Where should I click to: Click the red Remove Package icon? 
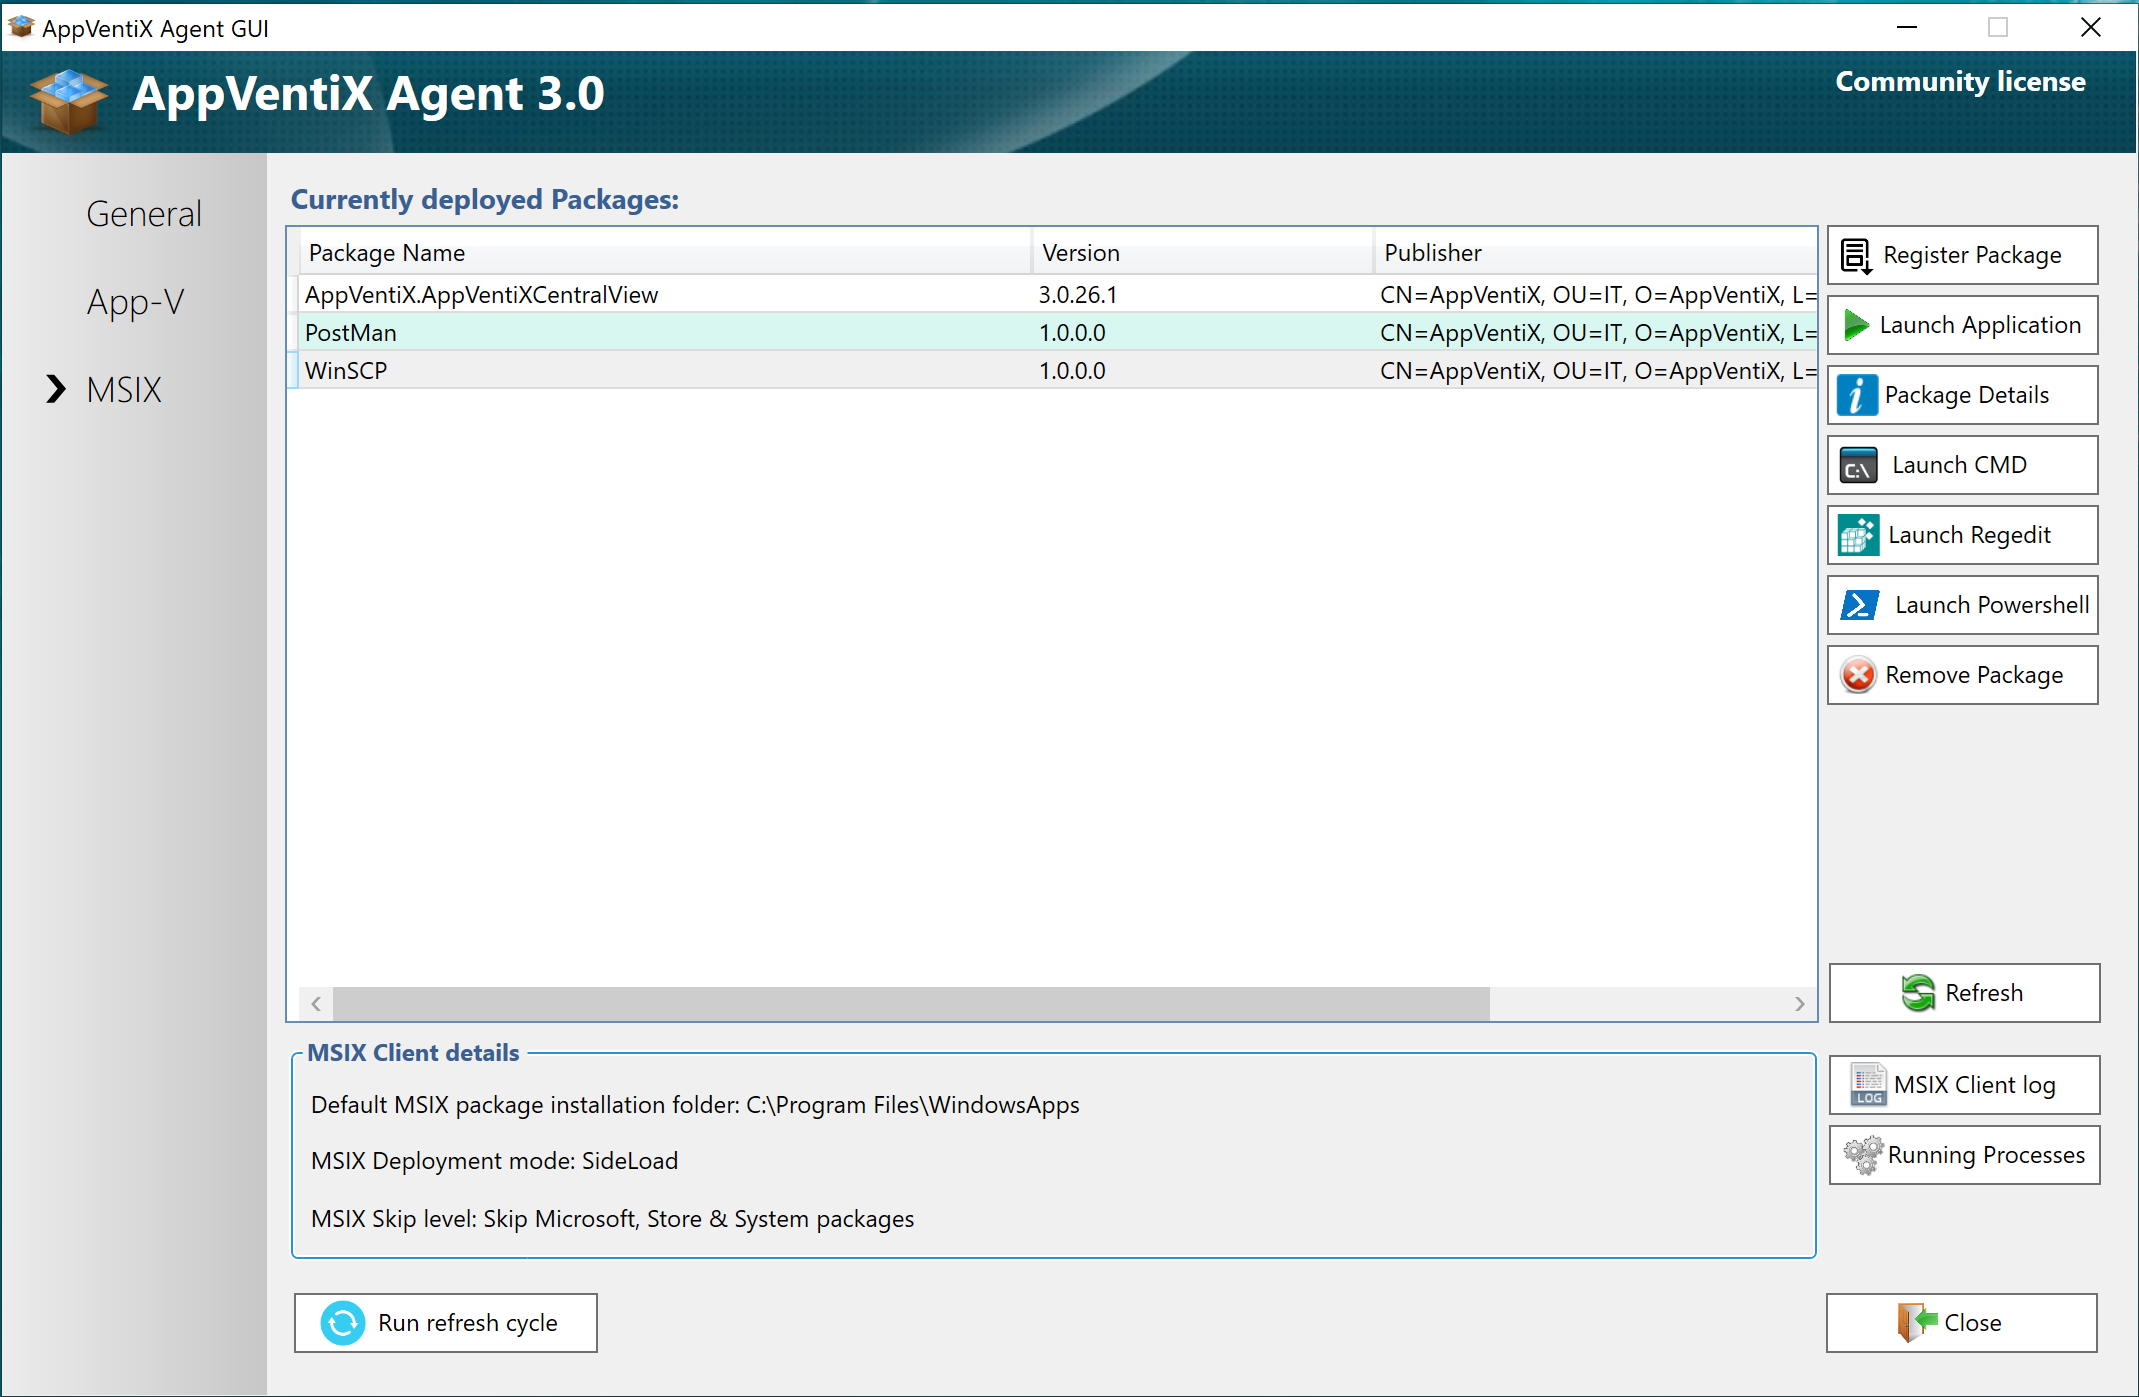[1858, 675]
